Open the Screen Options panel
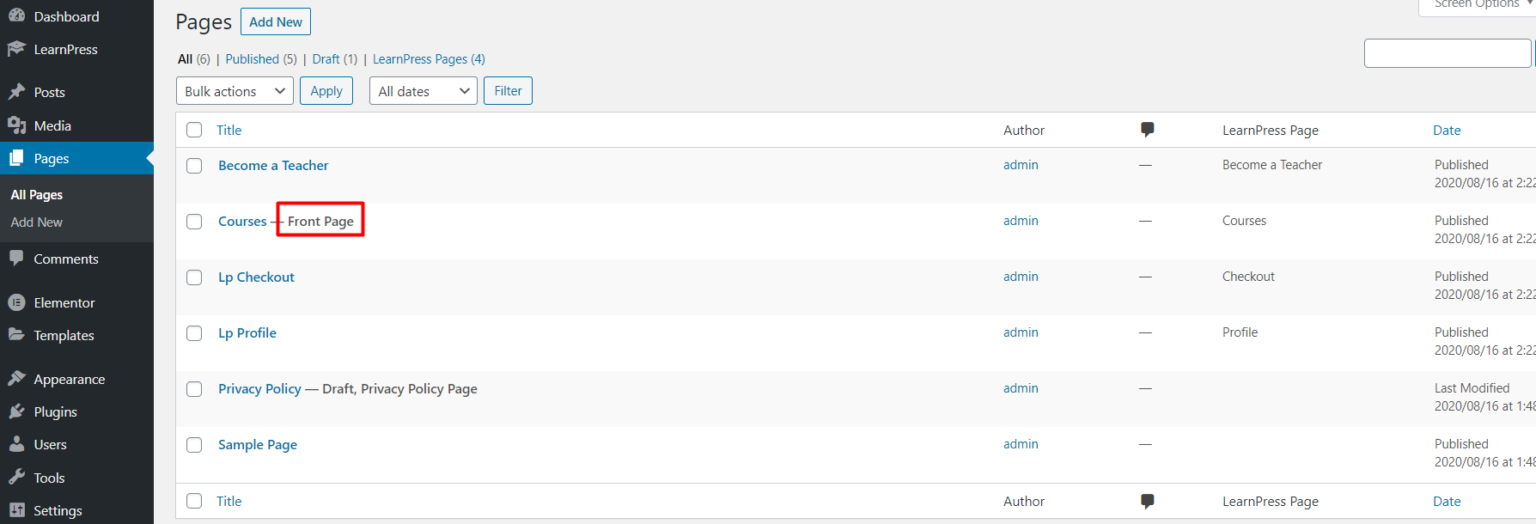Image resolution: width=1536 pixels, height=524 pixels. (1476, 5)
